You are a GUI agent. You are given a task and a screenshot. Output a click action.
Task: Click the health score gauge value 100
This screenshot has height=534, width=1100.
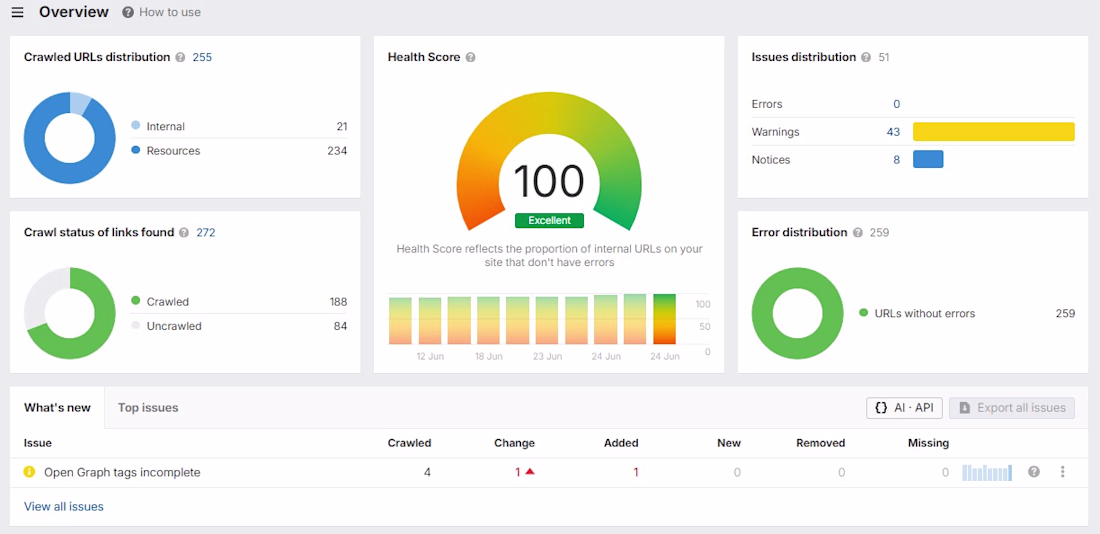[549, 181]
